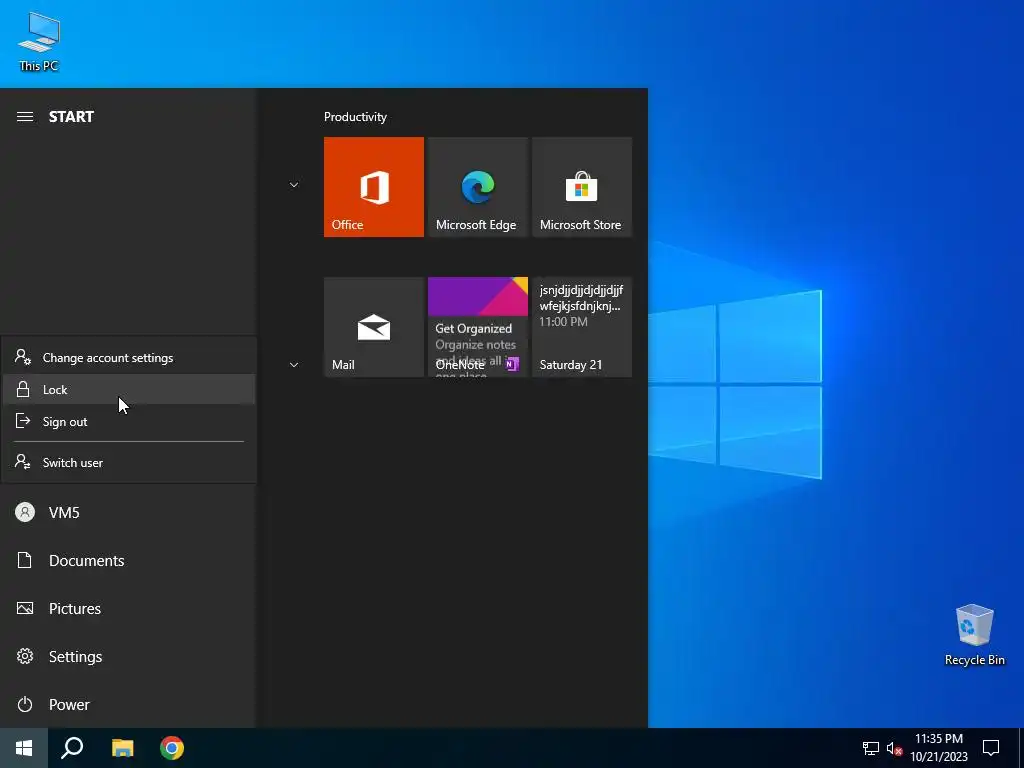Viewport: 1024px width, 768px height.
Task: Click the muted volume icon in tray
Action: 894,748
